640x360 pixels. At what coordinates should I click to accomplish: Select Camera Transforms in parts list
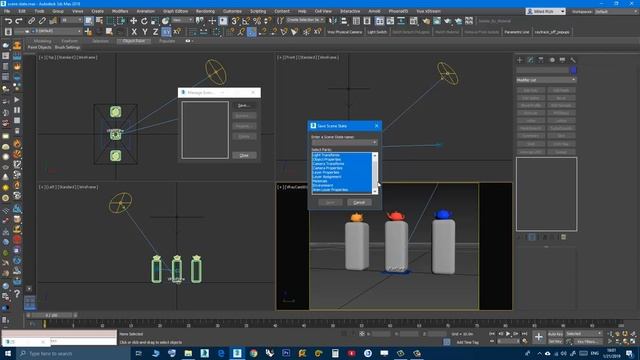click(x=328, y=164)
